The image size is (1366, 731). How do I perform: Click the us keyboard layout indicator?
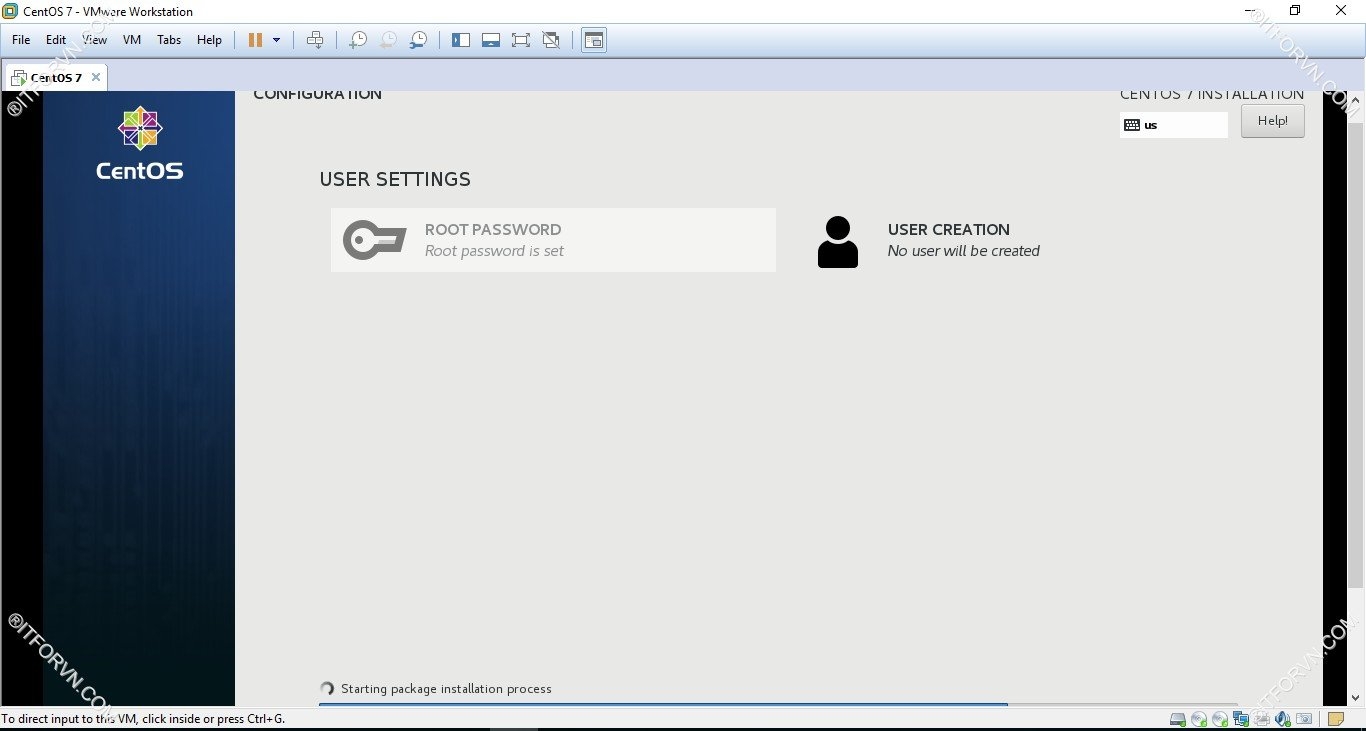pos(1174,125)
